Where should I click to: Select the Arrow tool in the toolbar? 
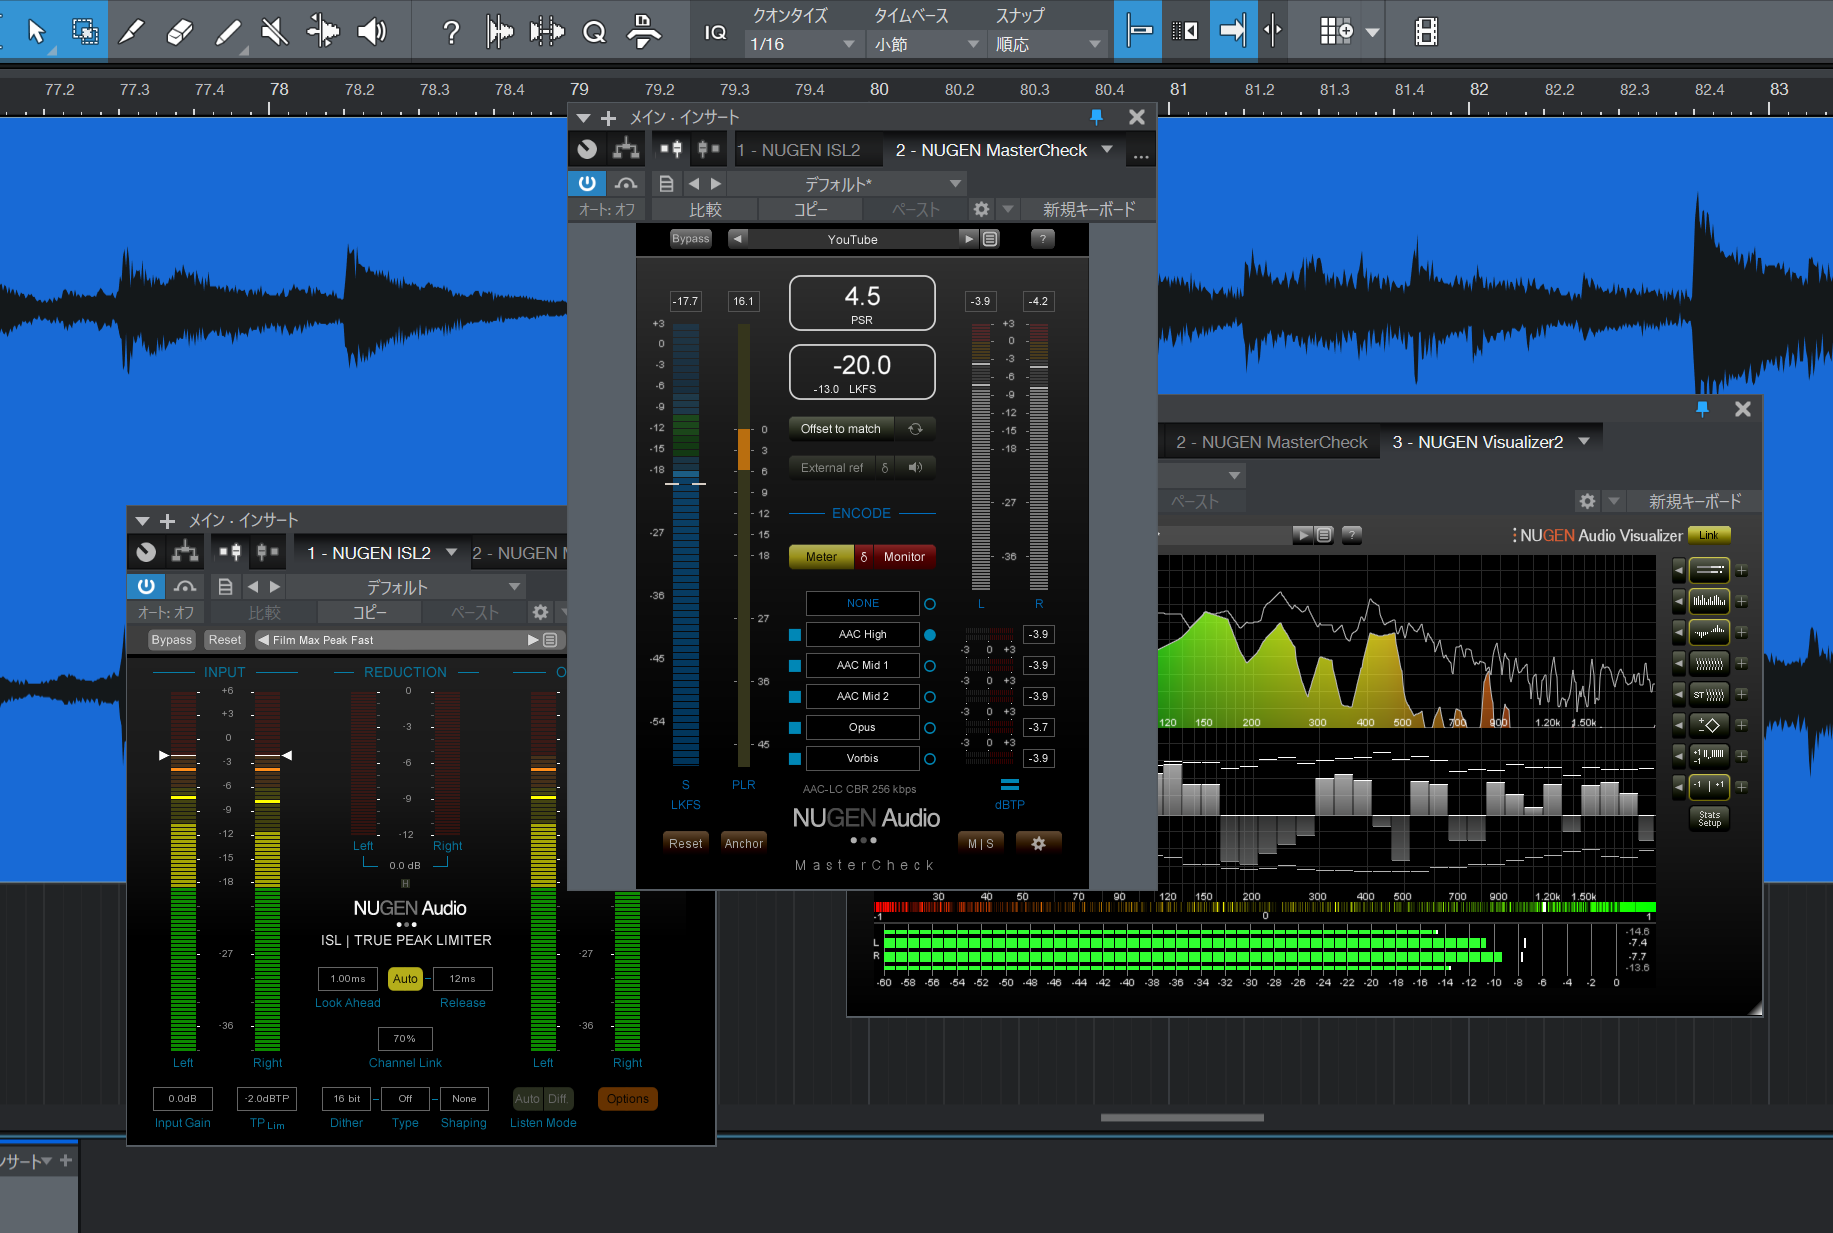pos(37,32)
